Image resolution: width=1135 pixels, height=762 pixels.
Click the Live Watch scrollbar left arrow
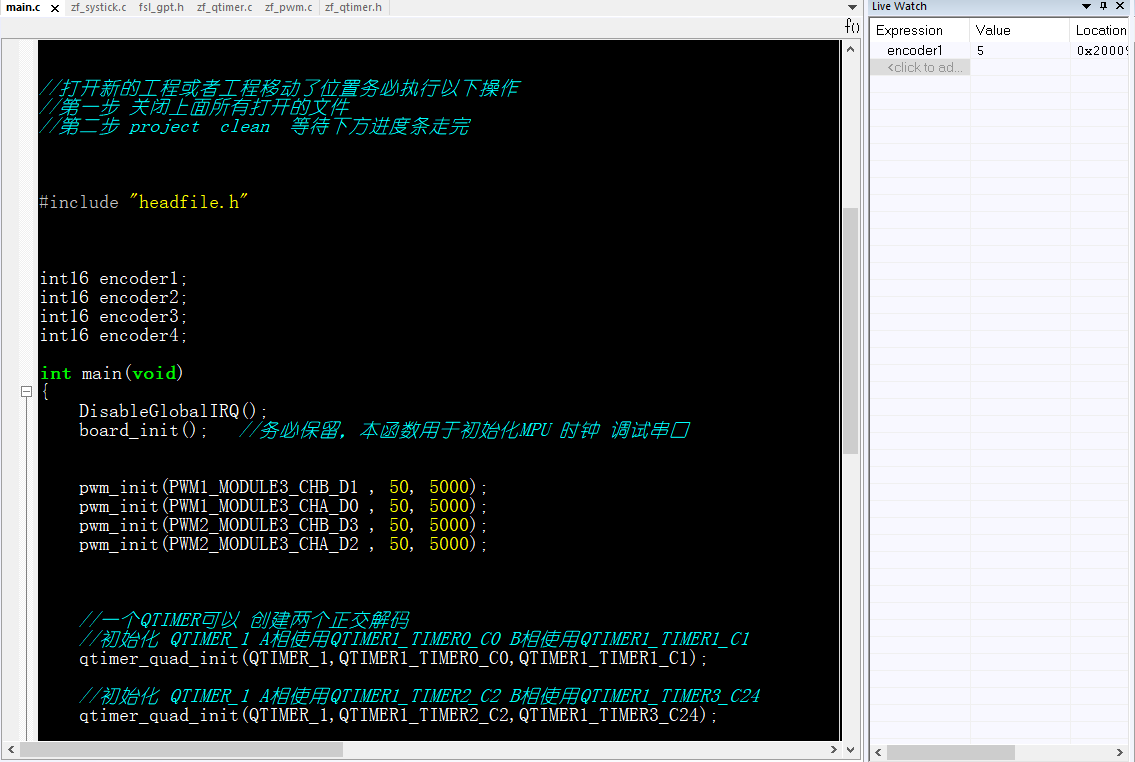[878, 753]
